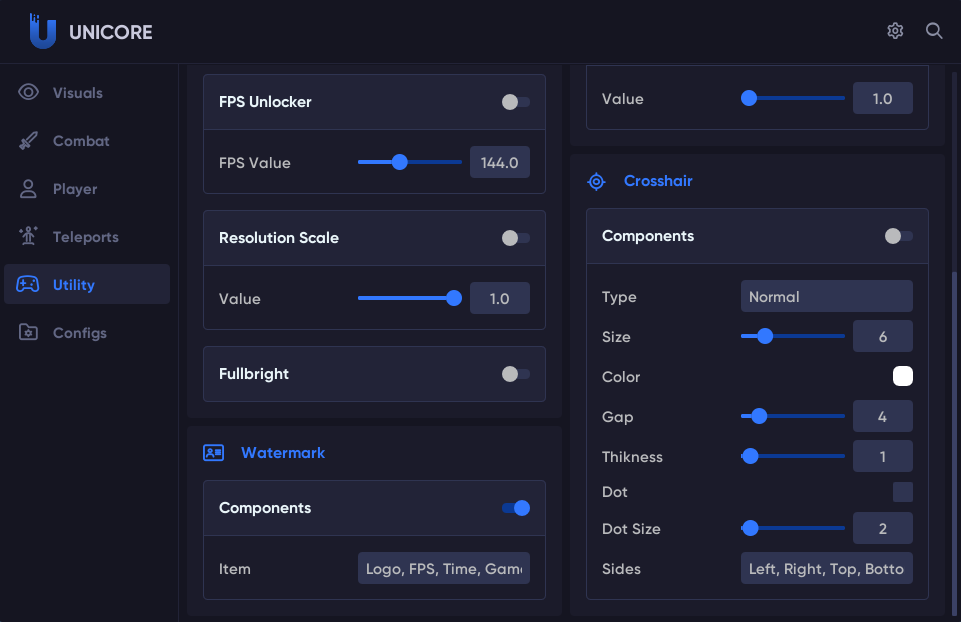Viewport: 961px width, 622px height.
Task: Check the crosshair Dot checkbox
Action: [902, 492]
